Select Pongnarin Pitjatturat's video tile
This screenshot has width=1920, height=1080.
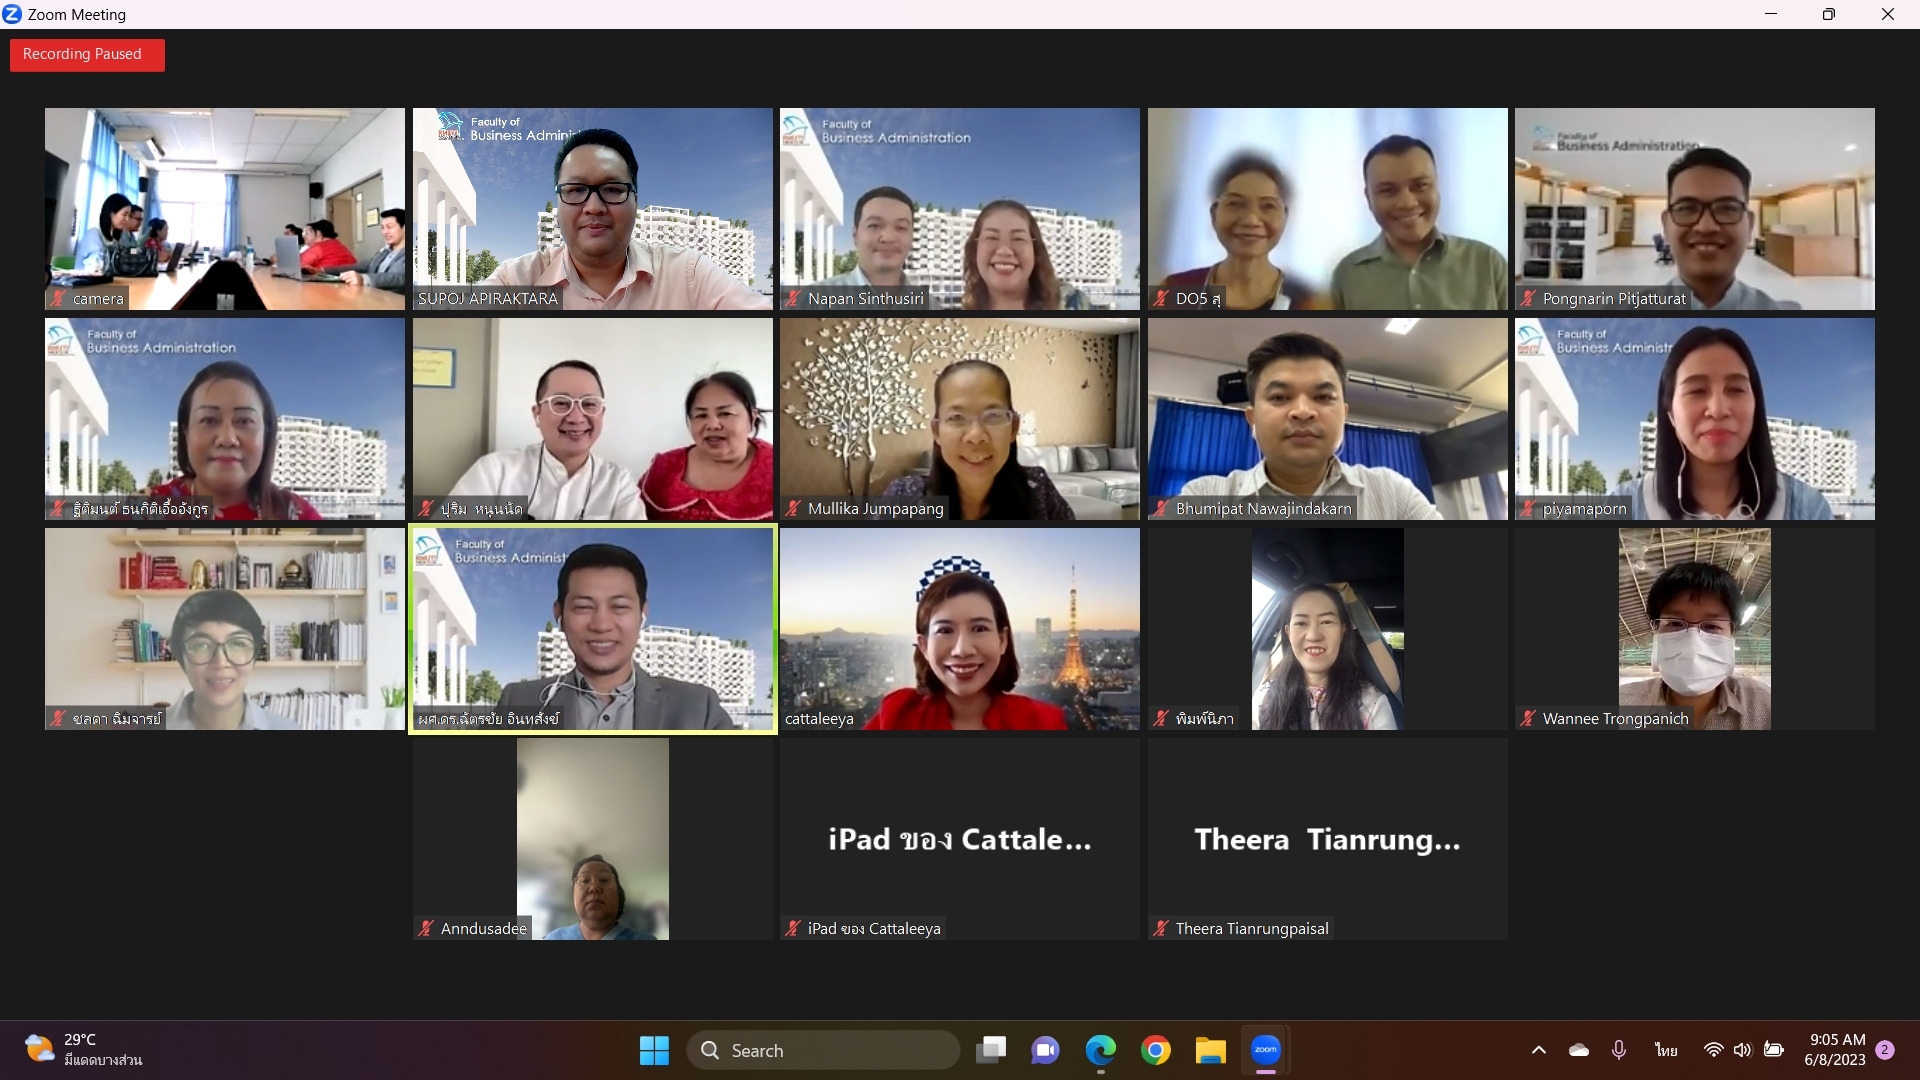(1695, 209)
